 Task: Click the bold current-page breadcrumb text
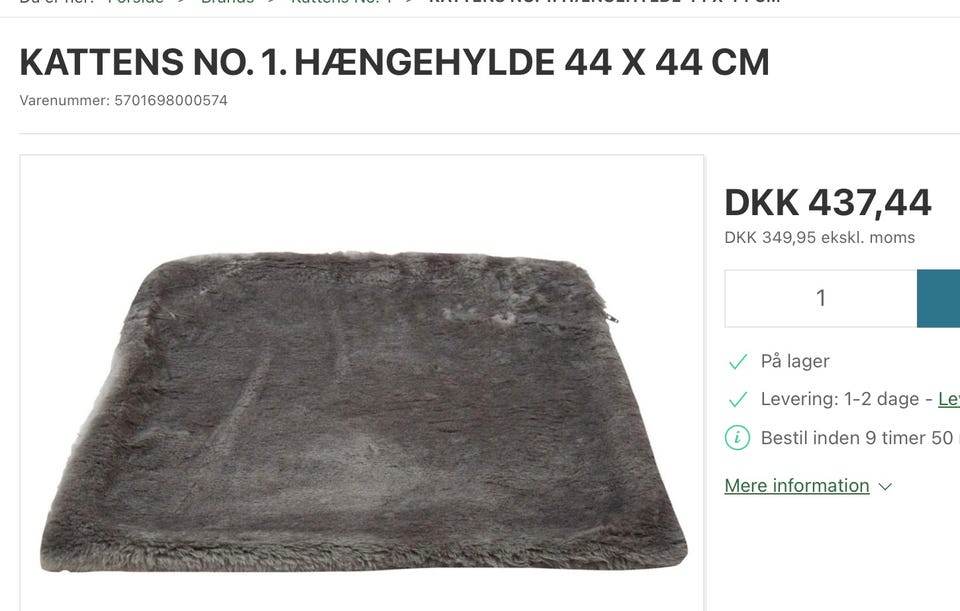pos(604,2)
